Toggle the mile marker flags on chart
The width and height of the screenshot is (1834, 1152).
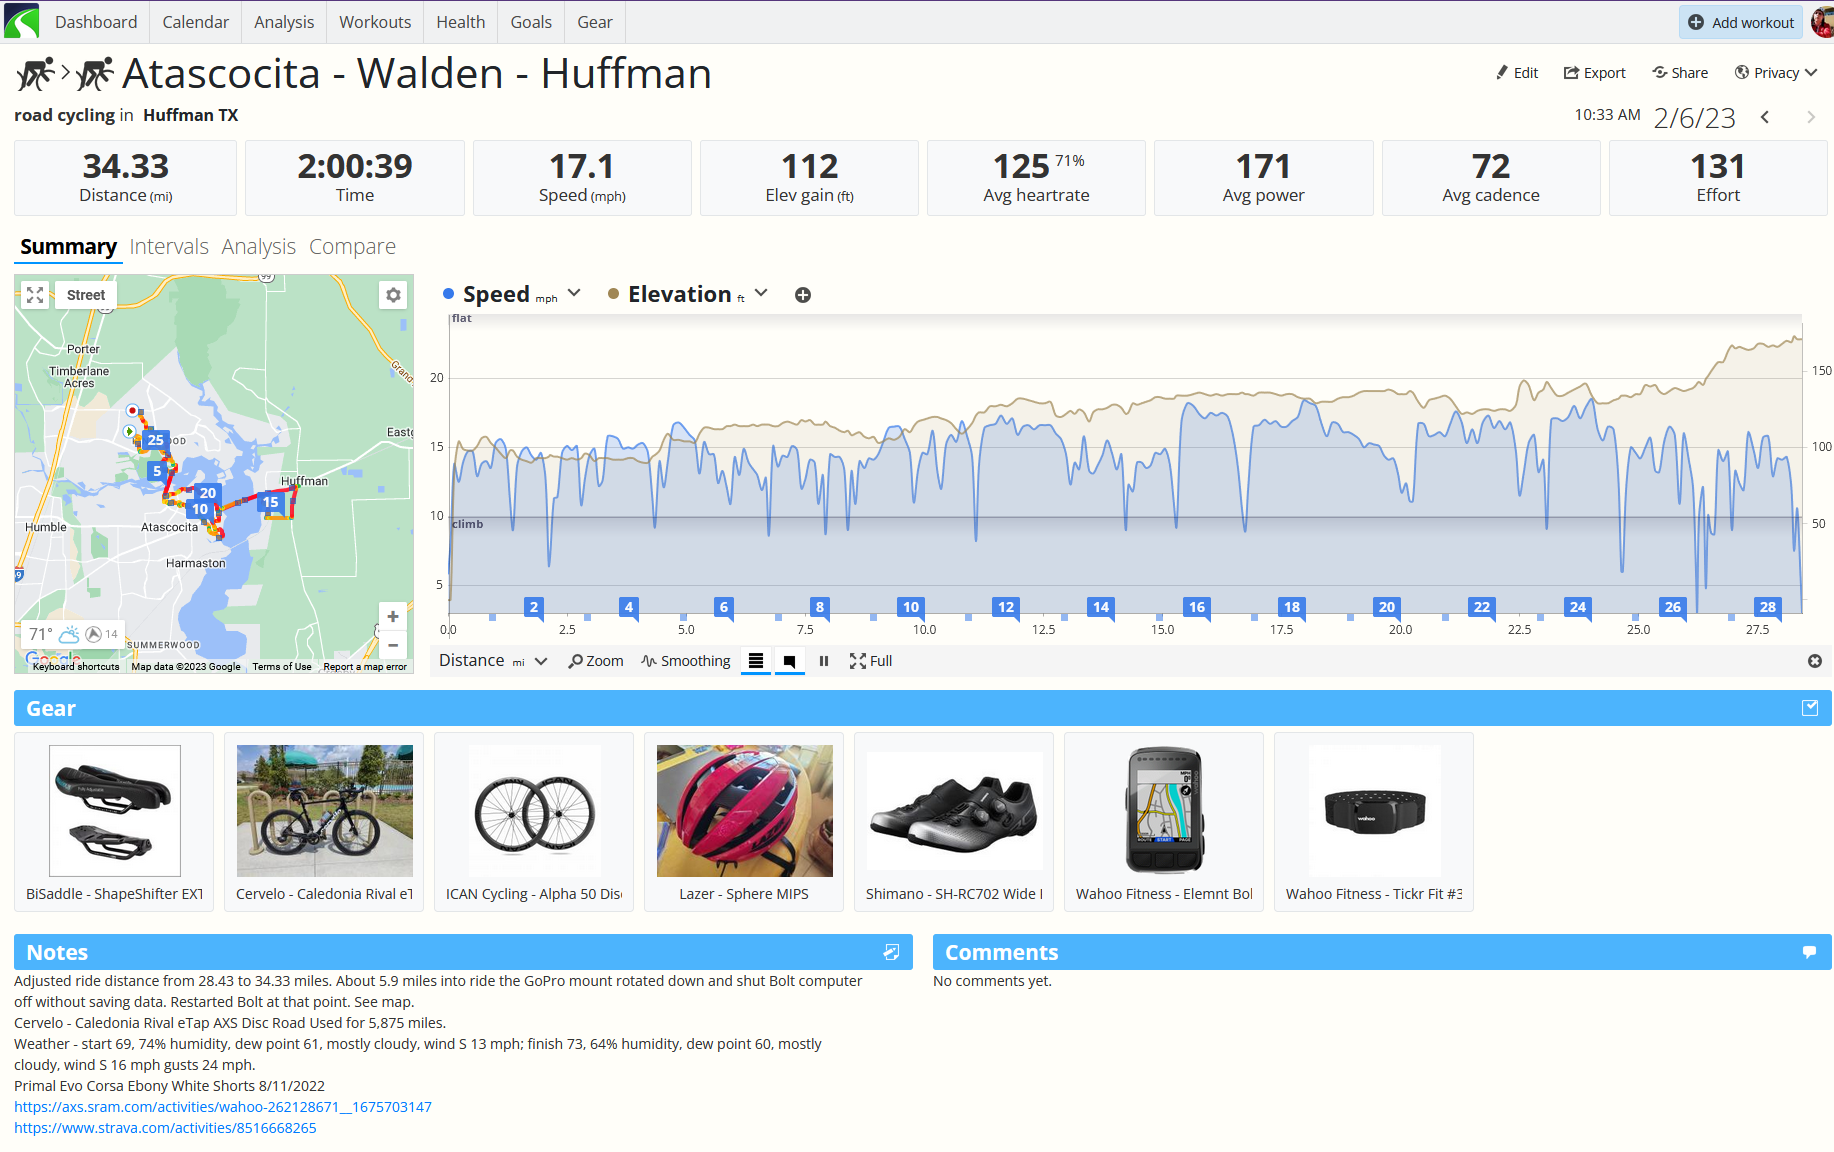[789, 661]
